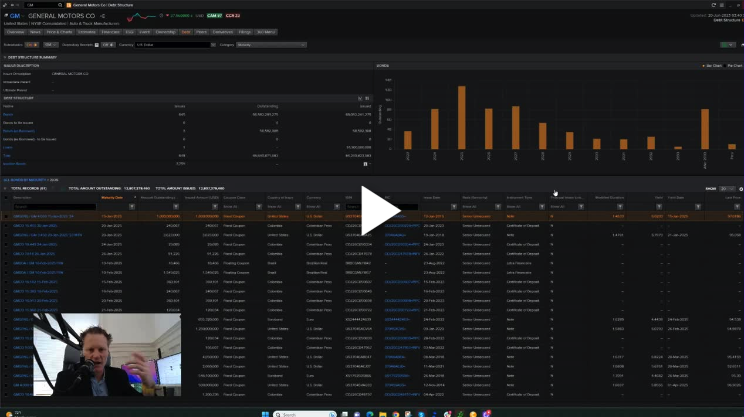
Task: Open the Ownership tab
Action: point(165,32)
